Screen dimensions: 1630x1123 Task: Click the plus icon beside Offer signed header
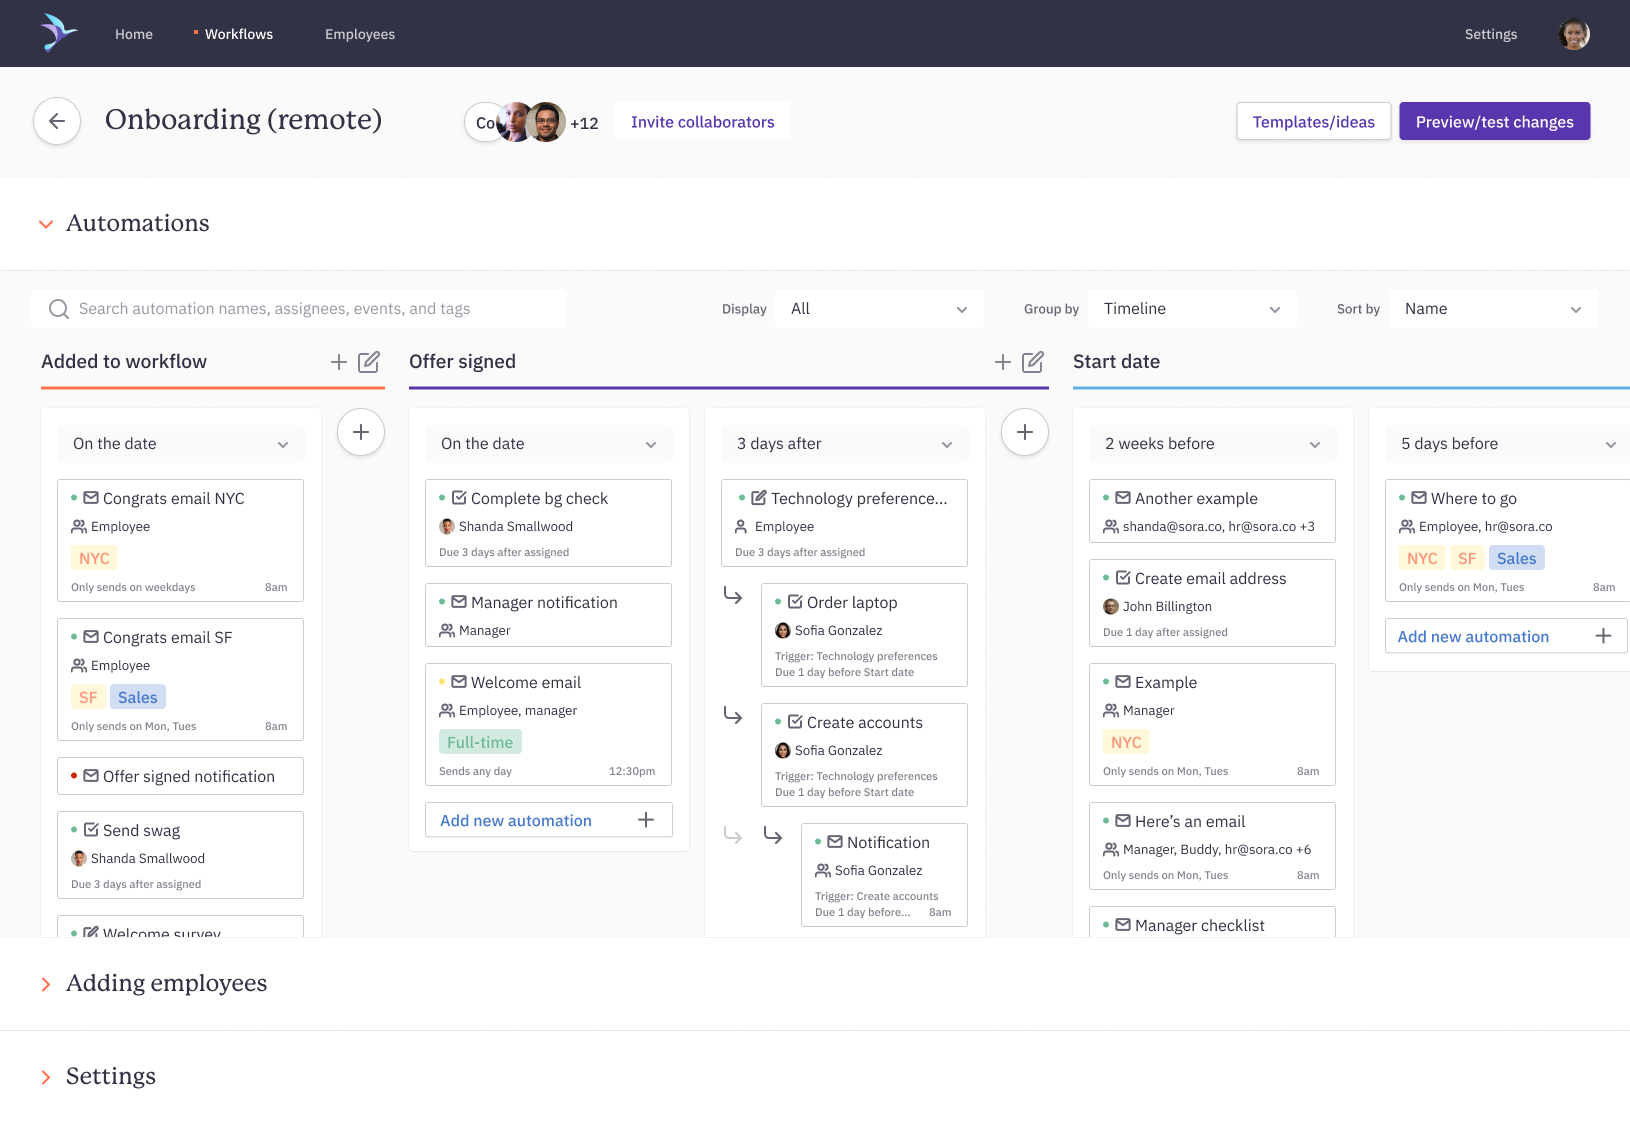[1002, 362]
